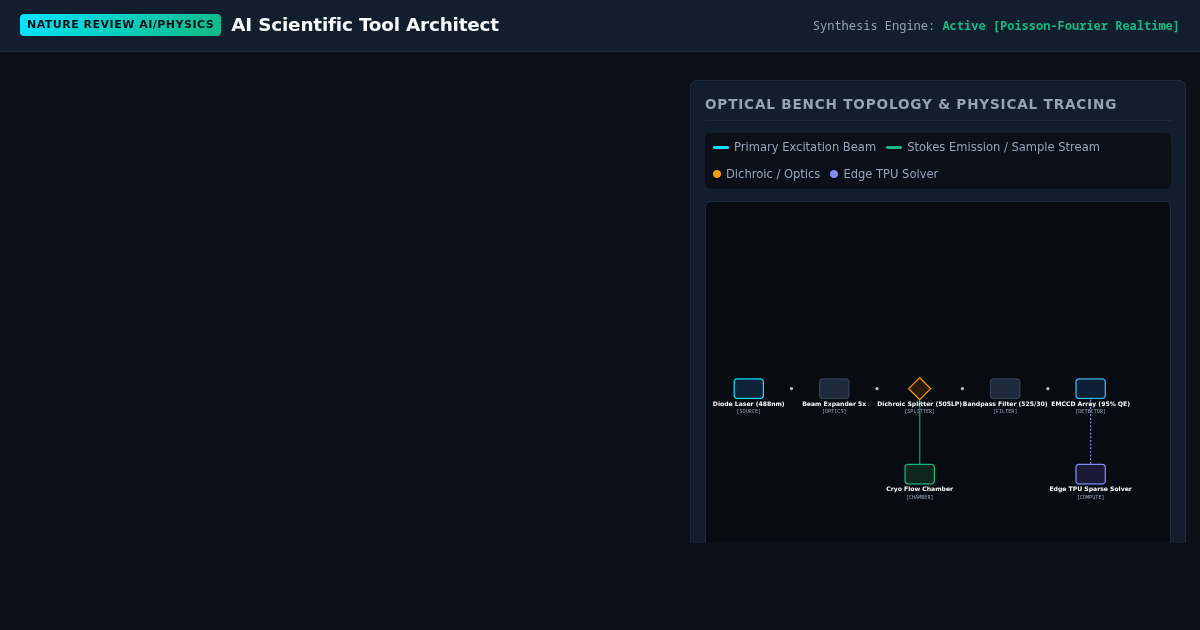The width and height of the screenshot is (1200, 630).
Task: Click the Optical Bench Topology panel heading
Action: [911, 104]
